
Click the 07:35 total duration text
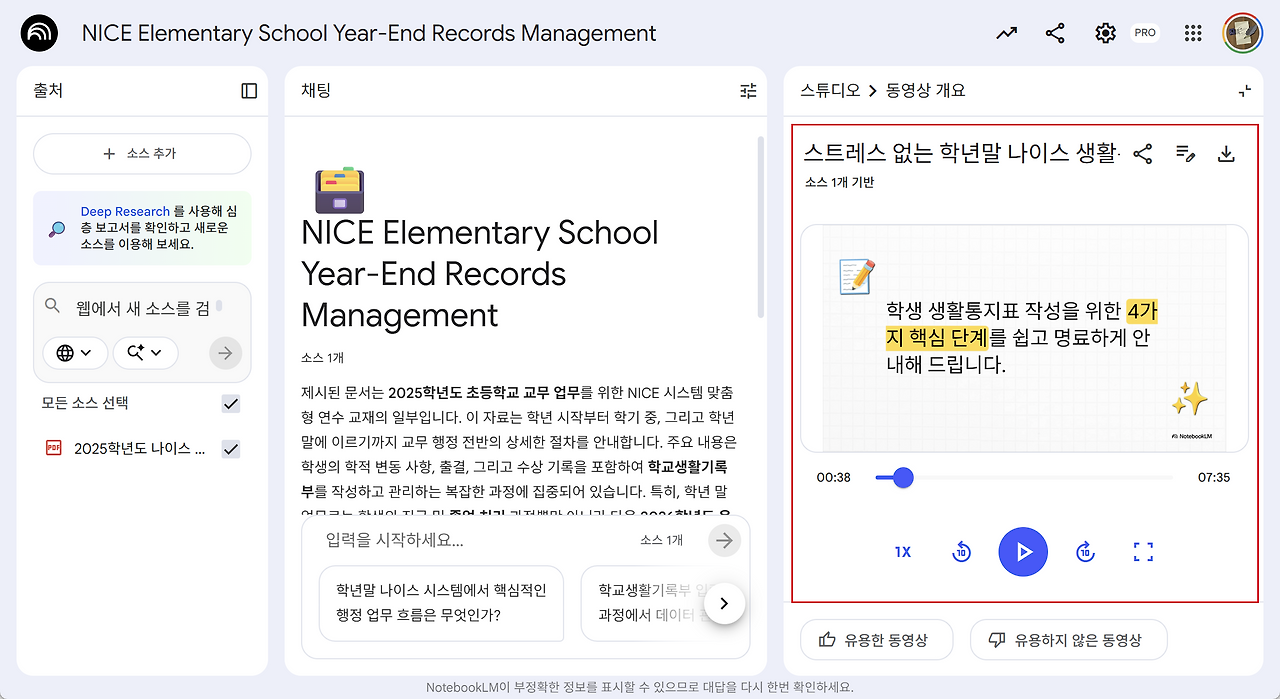click(1214, 478)
